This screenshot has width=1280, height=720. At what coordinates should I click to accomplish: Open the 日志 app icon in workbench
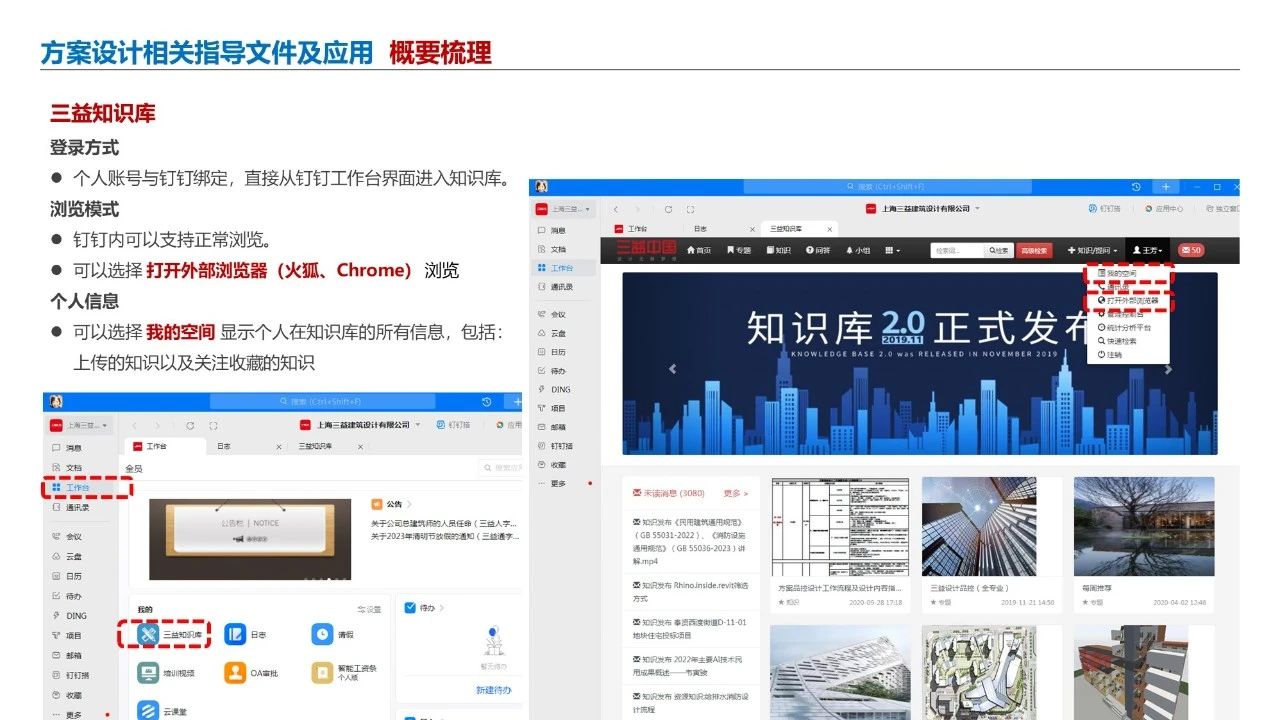pos(235,634)
